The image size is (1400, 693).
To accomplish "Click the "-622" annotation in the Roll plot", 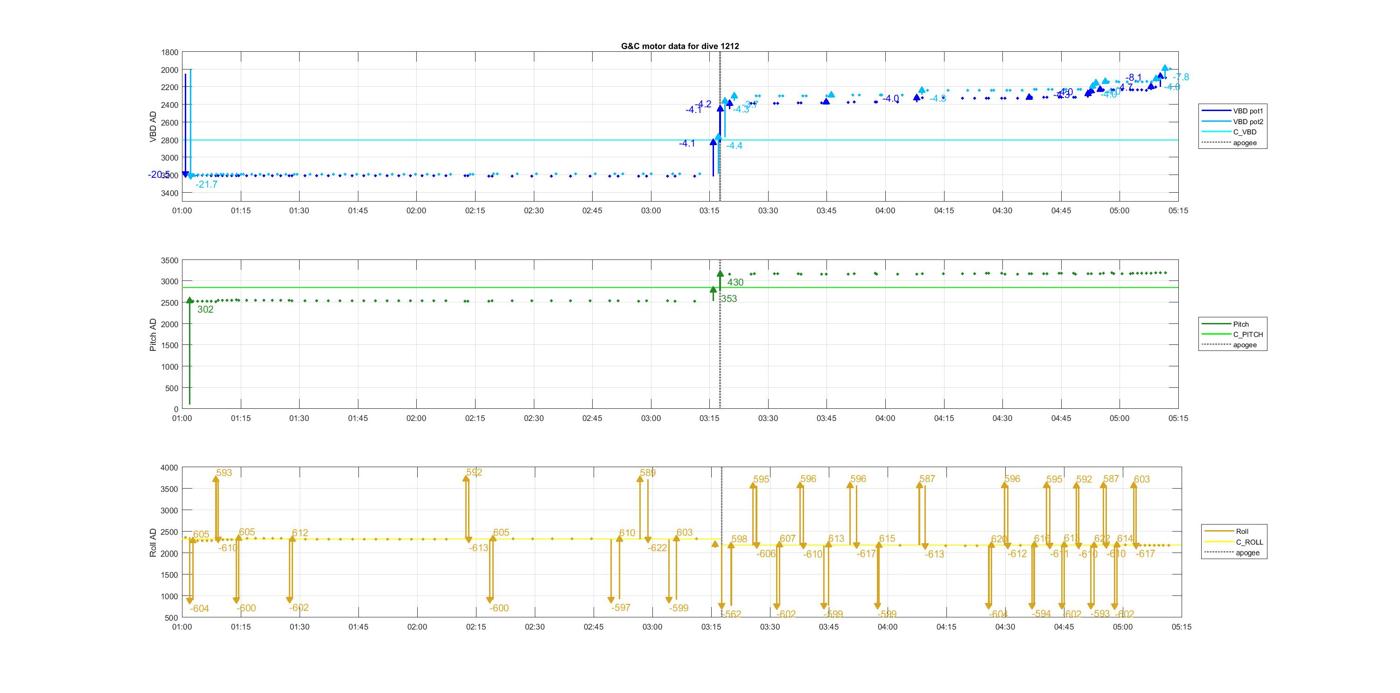I will click(x=658, y=548).
